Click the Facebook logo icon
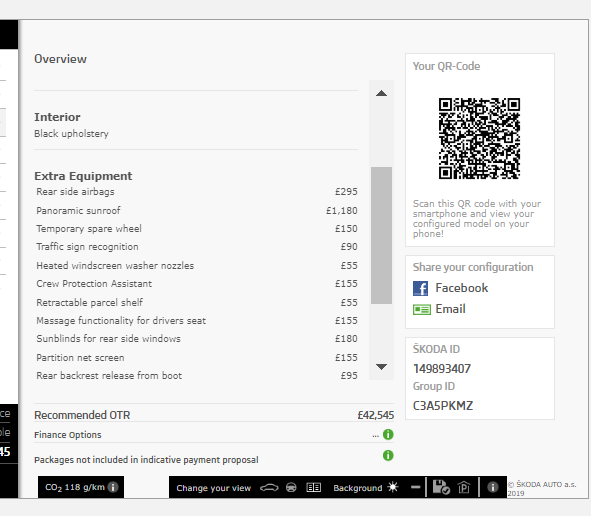Viewport: 591px width, 516px height. coord(420,288)
